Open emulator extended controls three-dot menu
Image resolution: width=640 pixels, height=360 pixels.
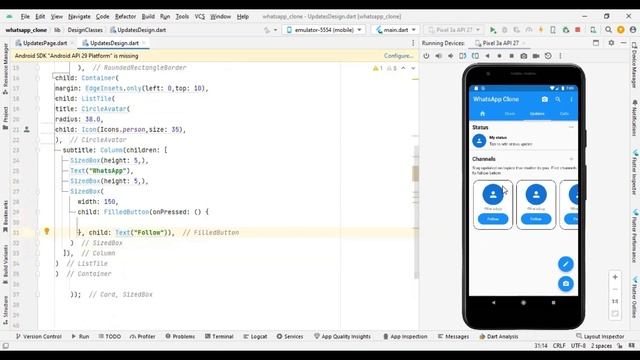coord(560,56)
